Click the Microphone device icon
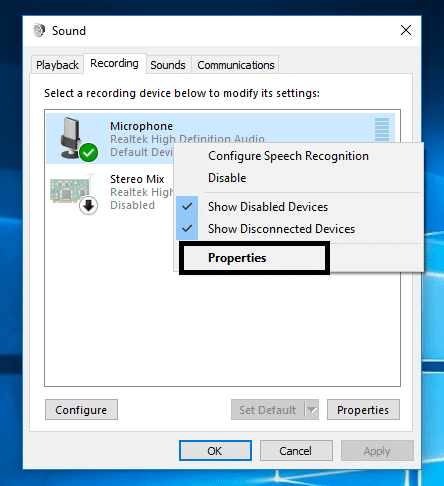444x486 pixels. (x=79, y=139)
